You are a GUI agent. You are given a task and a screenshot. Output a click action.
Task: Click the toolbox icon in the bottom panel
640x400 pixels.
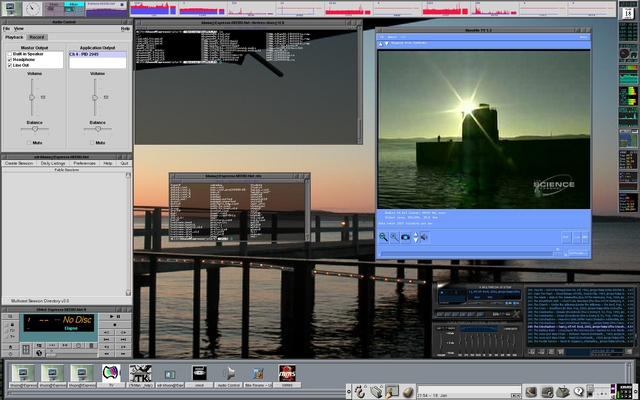click(x=563, y=392)
